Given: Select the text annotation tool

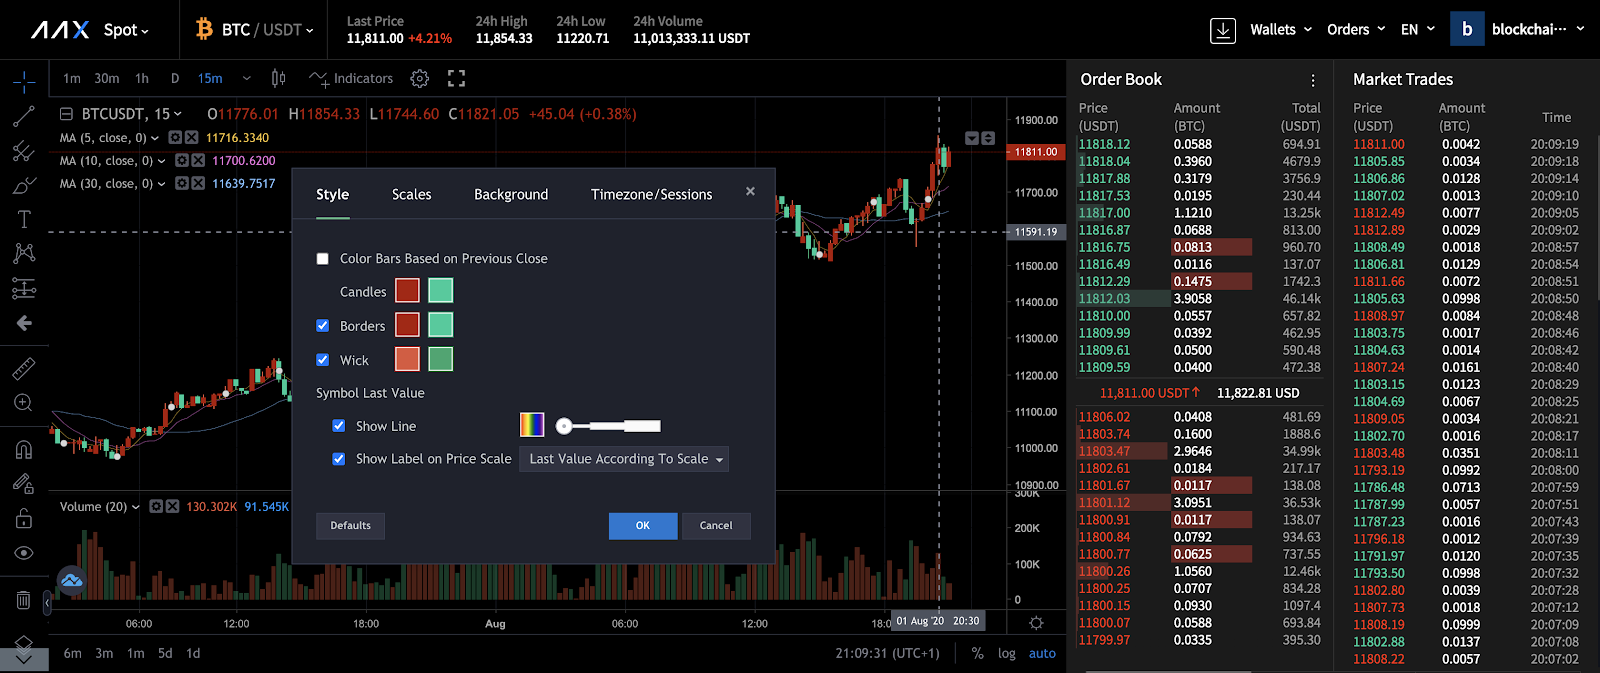Looking at the screenshot, I should [x=24, y=220].
